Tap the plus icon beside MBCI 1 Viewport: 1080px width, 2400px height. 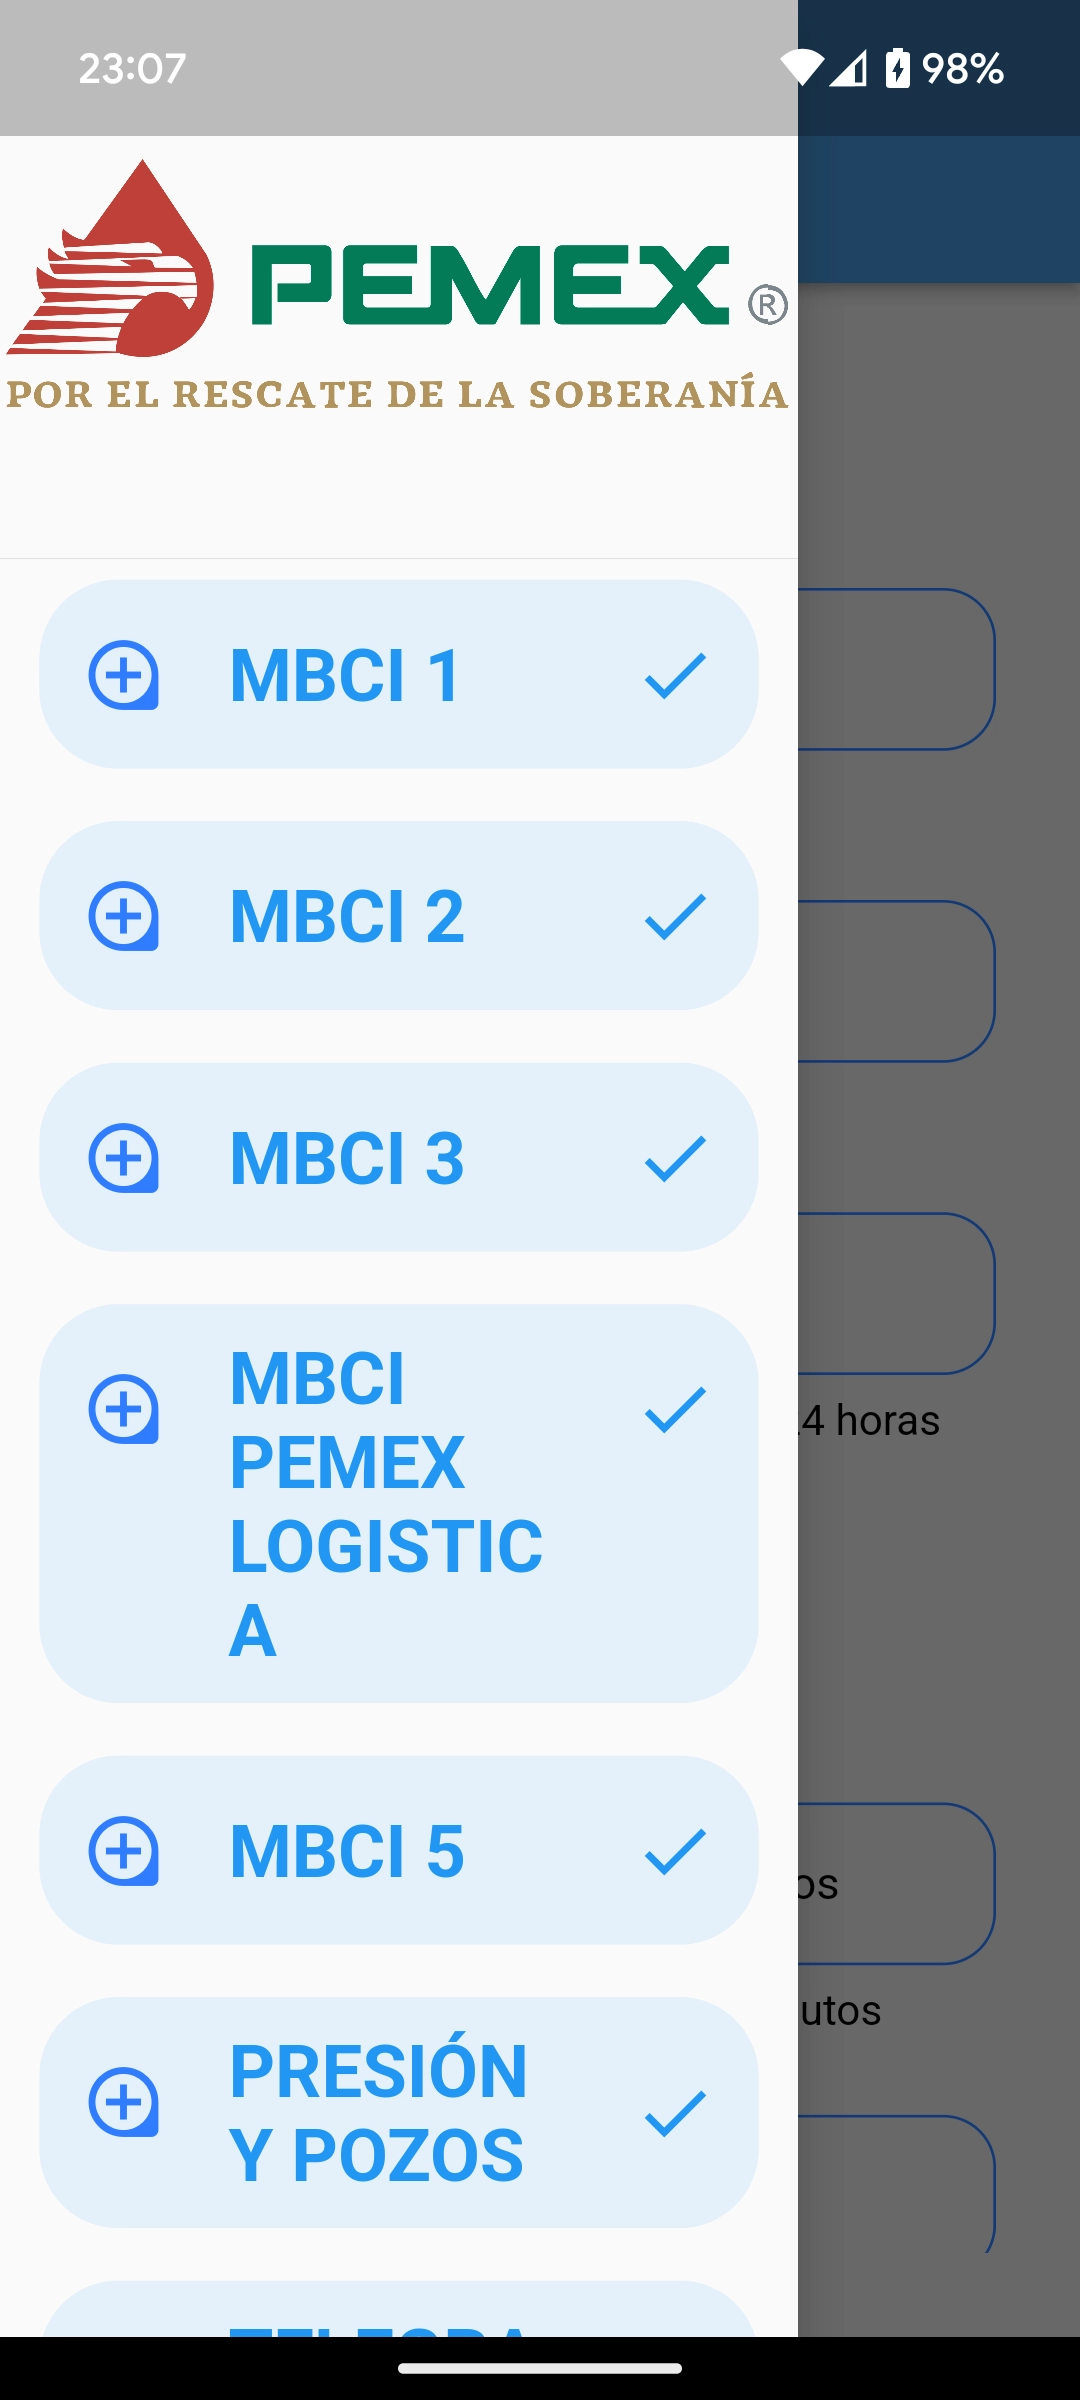tap(124, 675)
